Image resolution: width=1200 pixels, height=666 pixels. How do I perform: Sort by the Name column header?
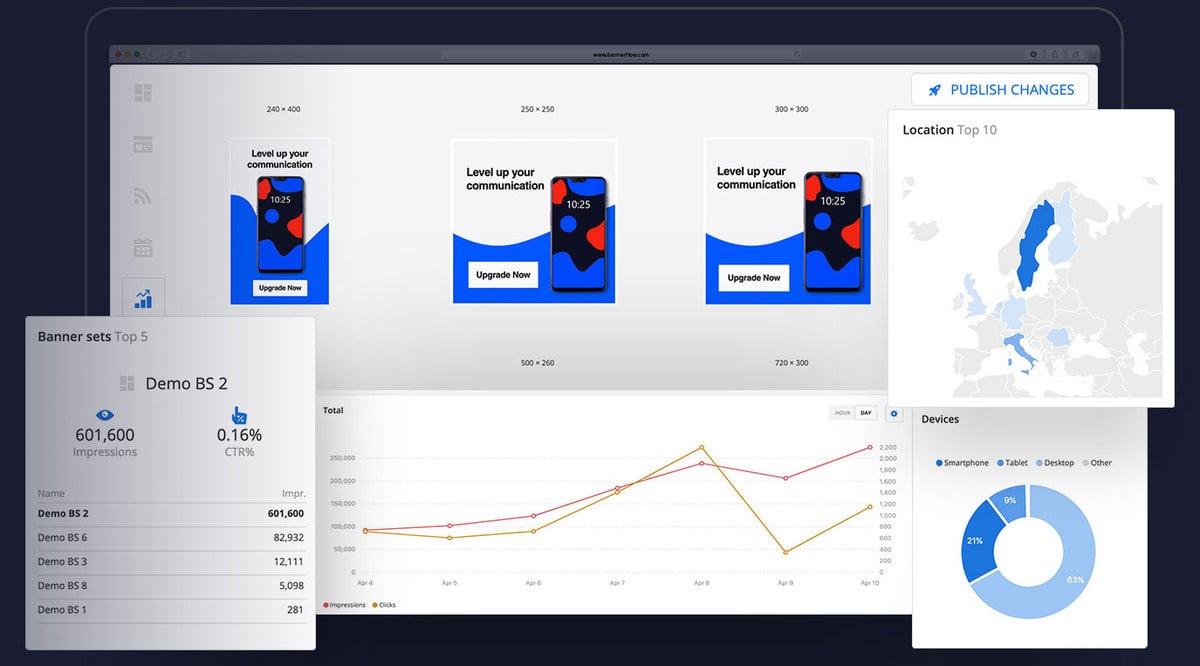coord(51,493)
